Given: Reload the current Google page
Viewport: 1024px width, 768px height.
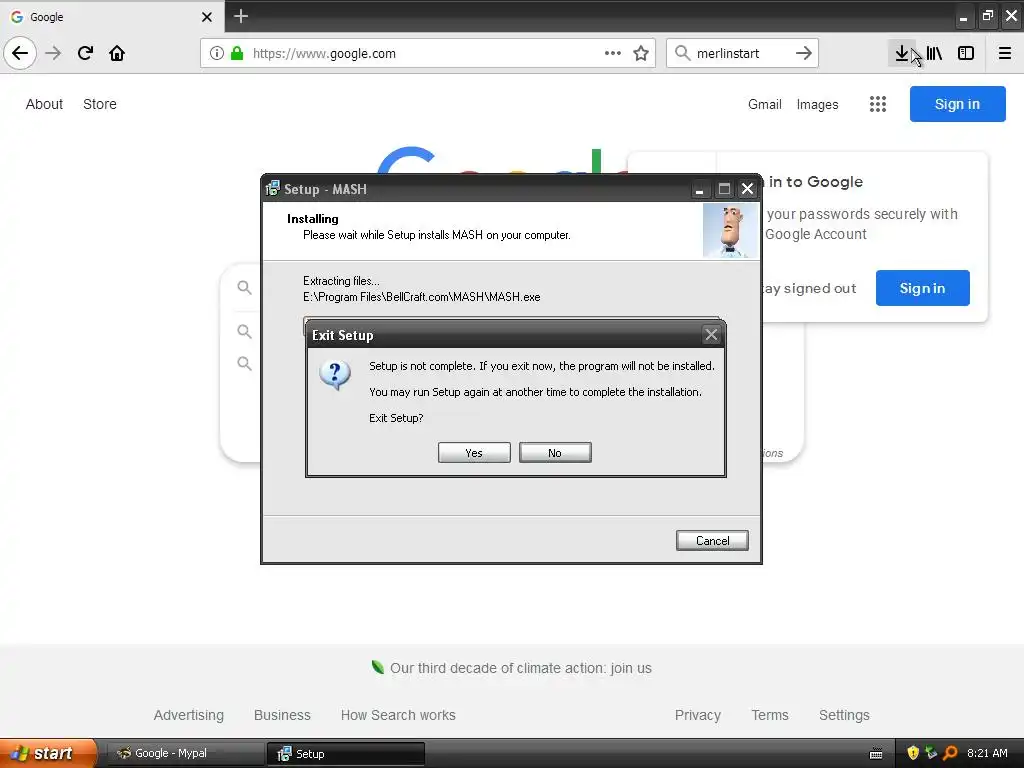Looking at the screenshot, I should click(x=86, y=53).
